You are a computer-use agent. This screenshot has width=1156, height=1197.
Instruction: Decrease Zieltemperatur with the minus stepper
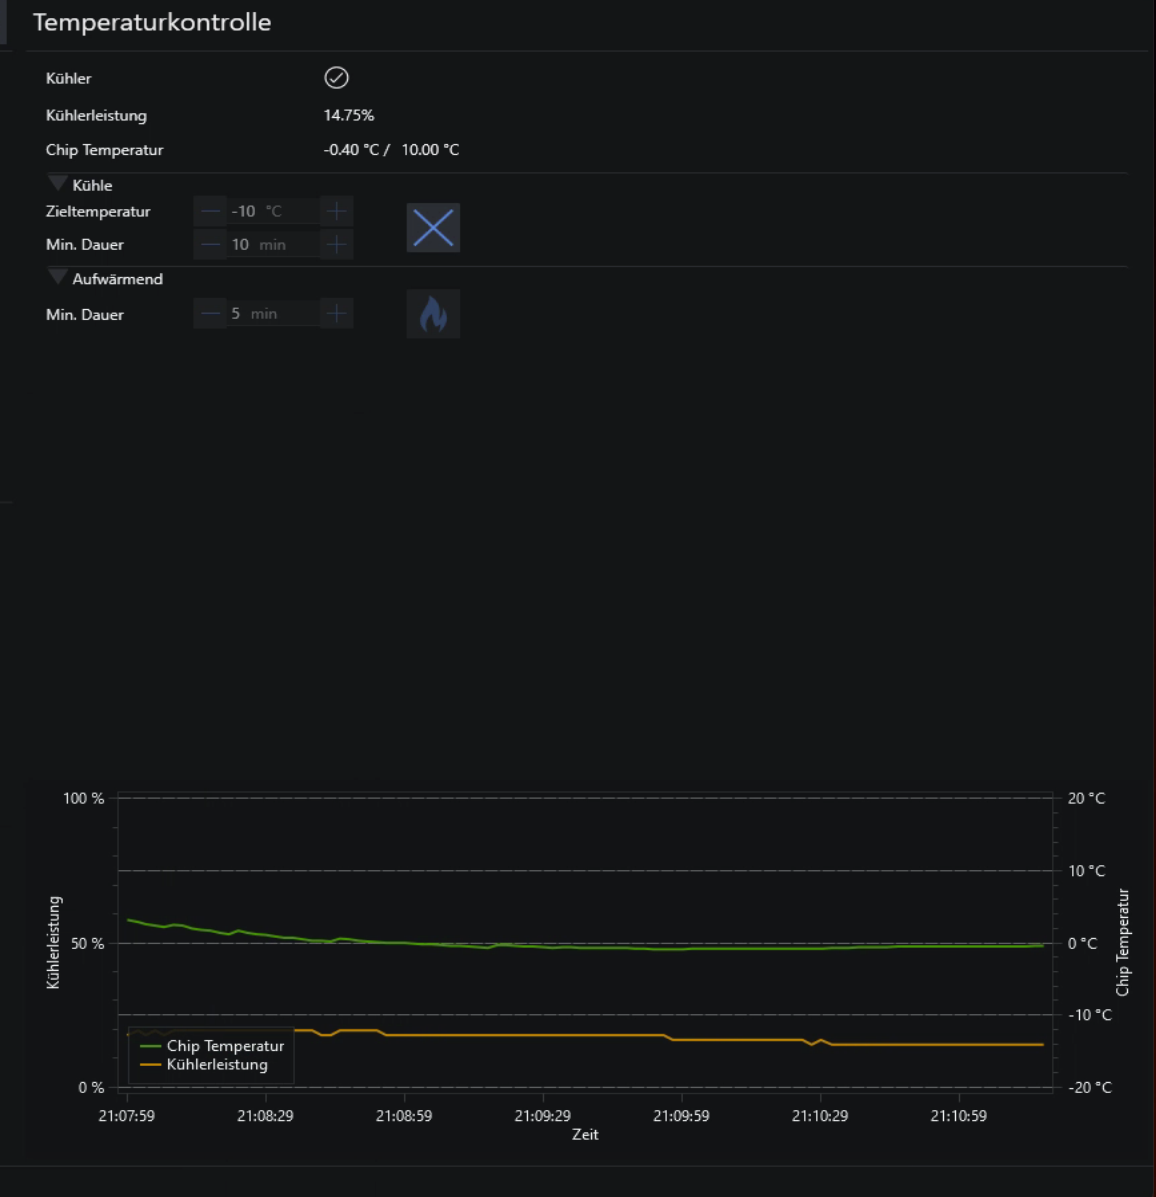[210, 211]
